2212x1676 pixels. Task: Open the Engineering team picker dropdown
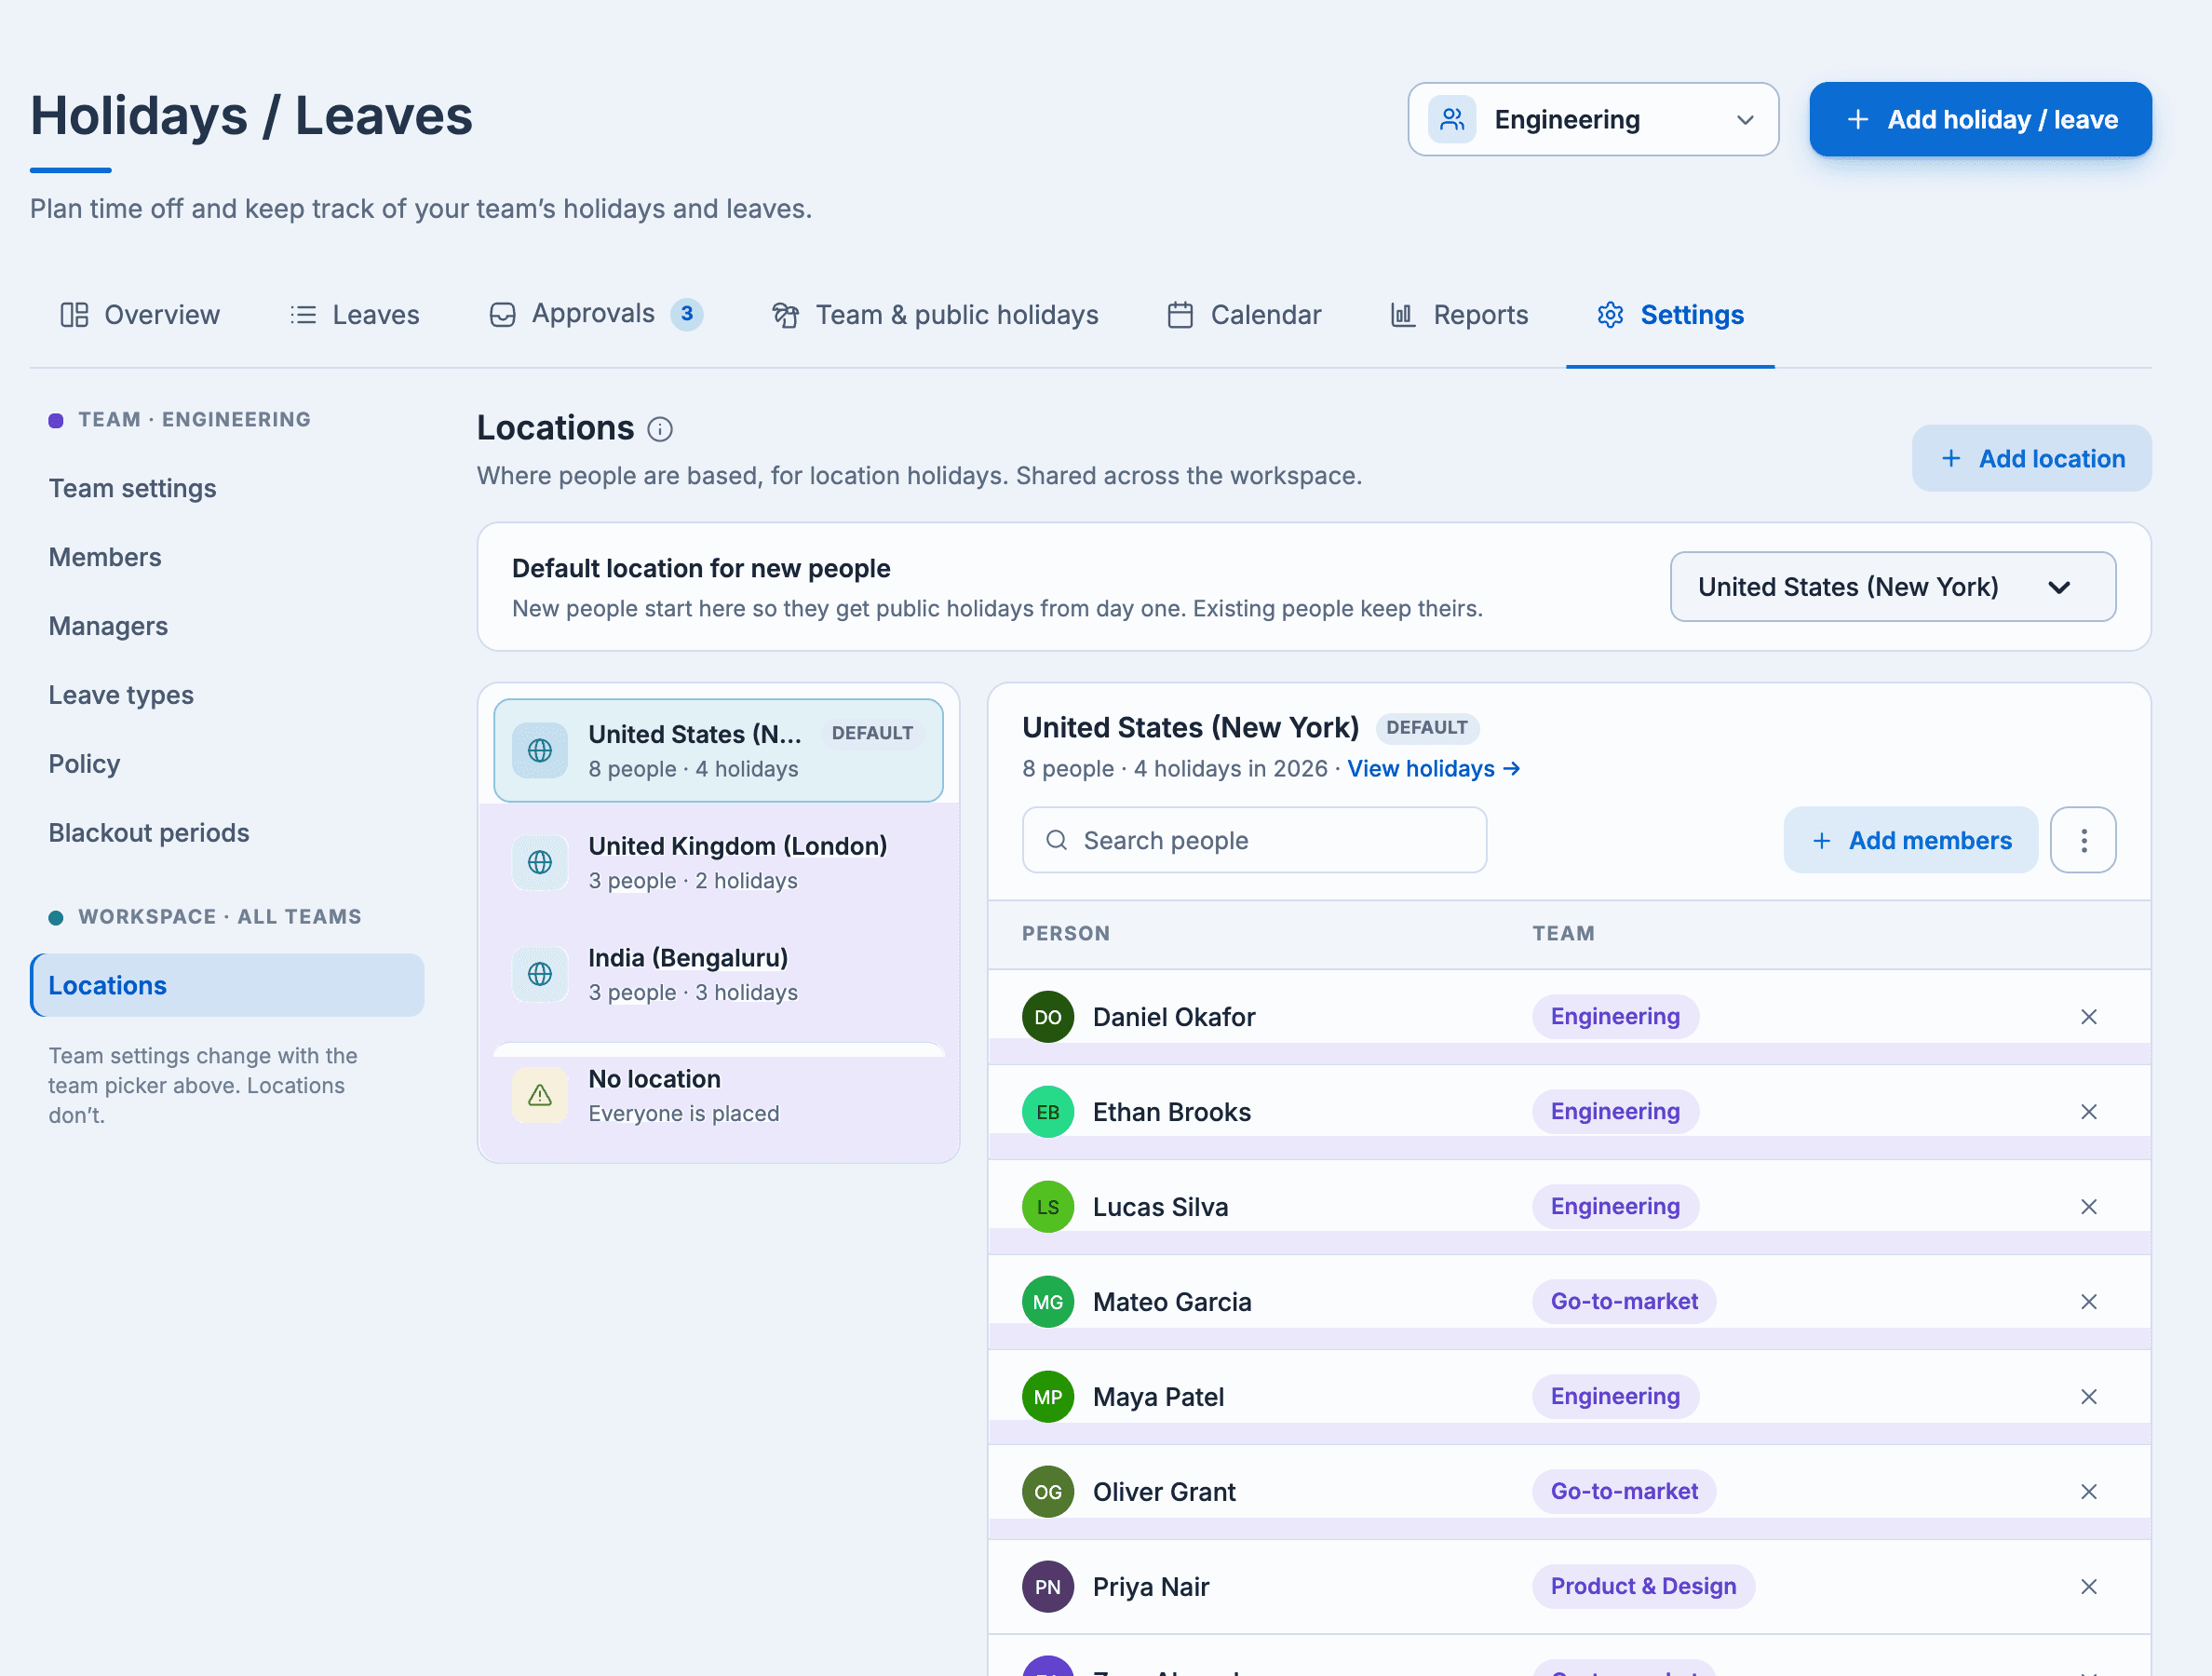[x=1593, y=119]
